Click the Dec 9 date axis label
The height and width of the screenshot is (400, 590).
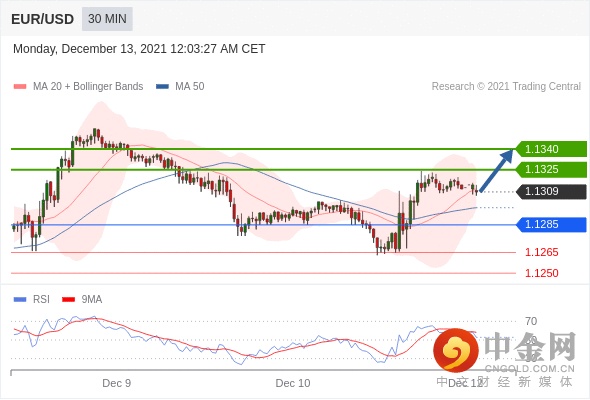click(x=117, y=383)
